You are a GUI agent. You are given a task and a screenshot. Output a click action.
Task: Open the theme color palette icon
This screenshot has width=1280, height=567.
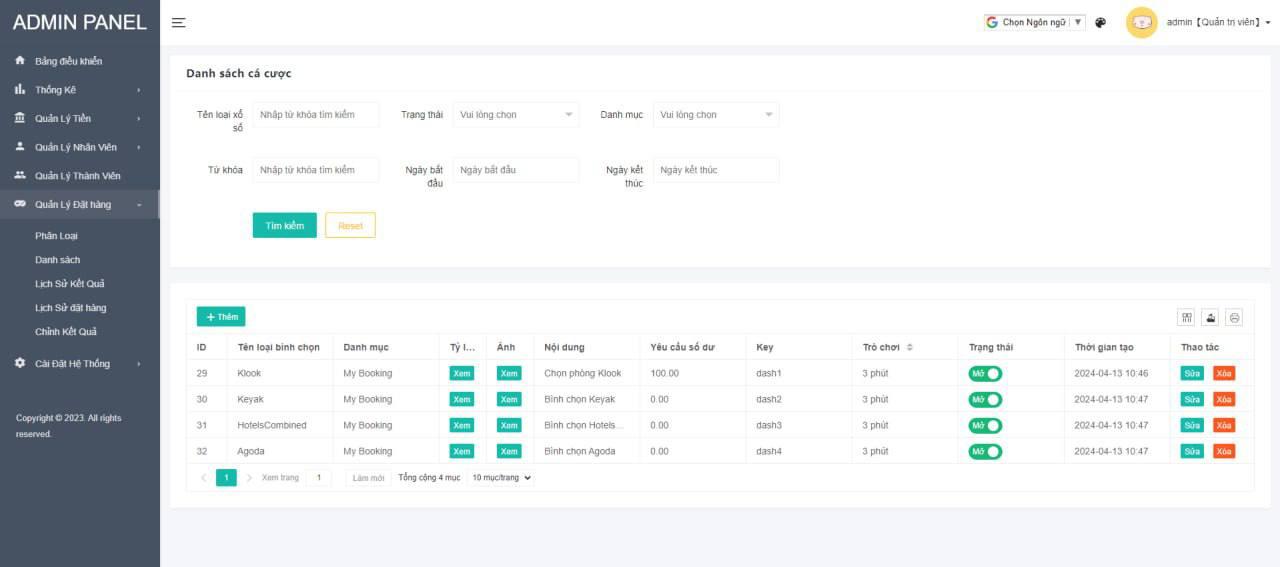point(1101,22)
